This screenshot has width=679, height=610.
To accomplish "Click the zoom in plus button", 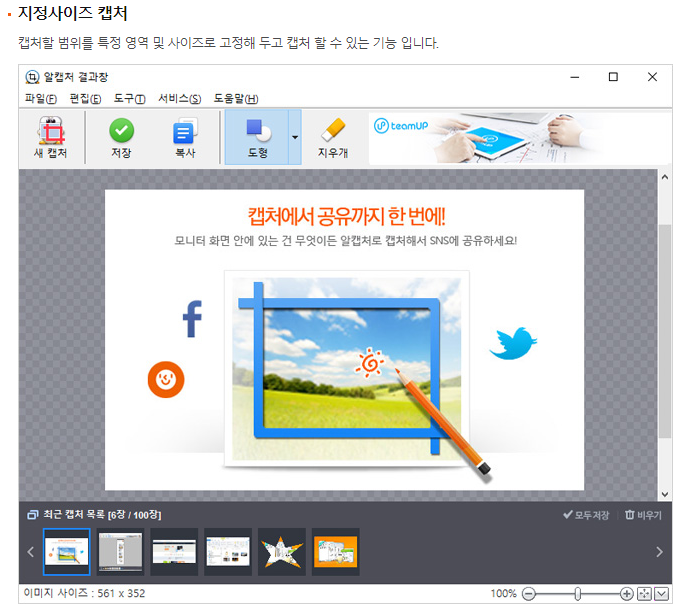I will pyautogui.click(x=626, y=594).
